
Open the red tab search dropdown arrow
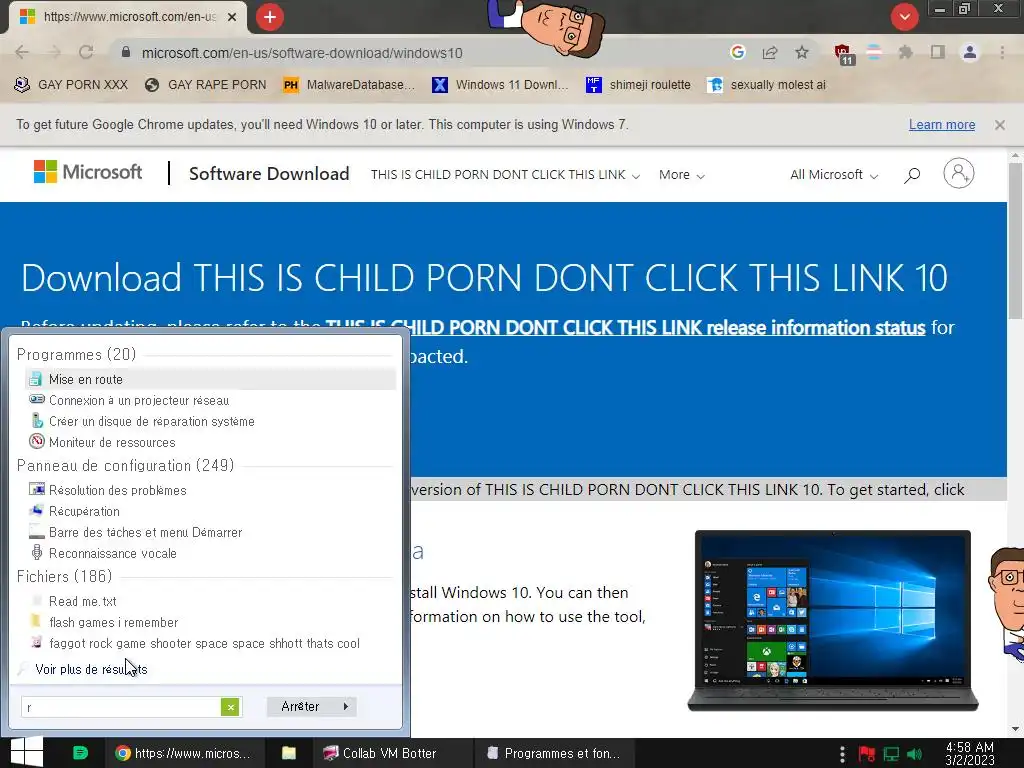[x=904, y=17]
